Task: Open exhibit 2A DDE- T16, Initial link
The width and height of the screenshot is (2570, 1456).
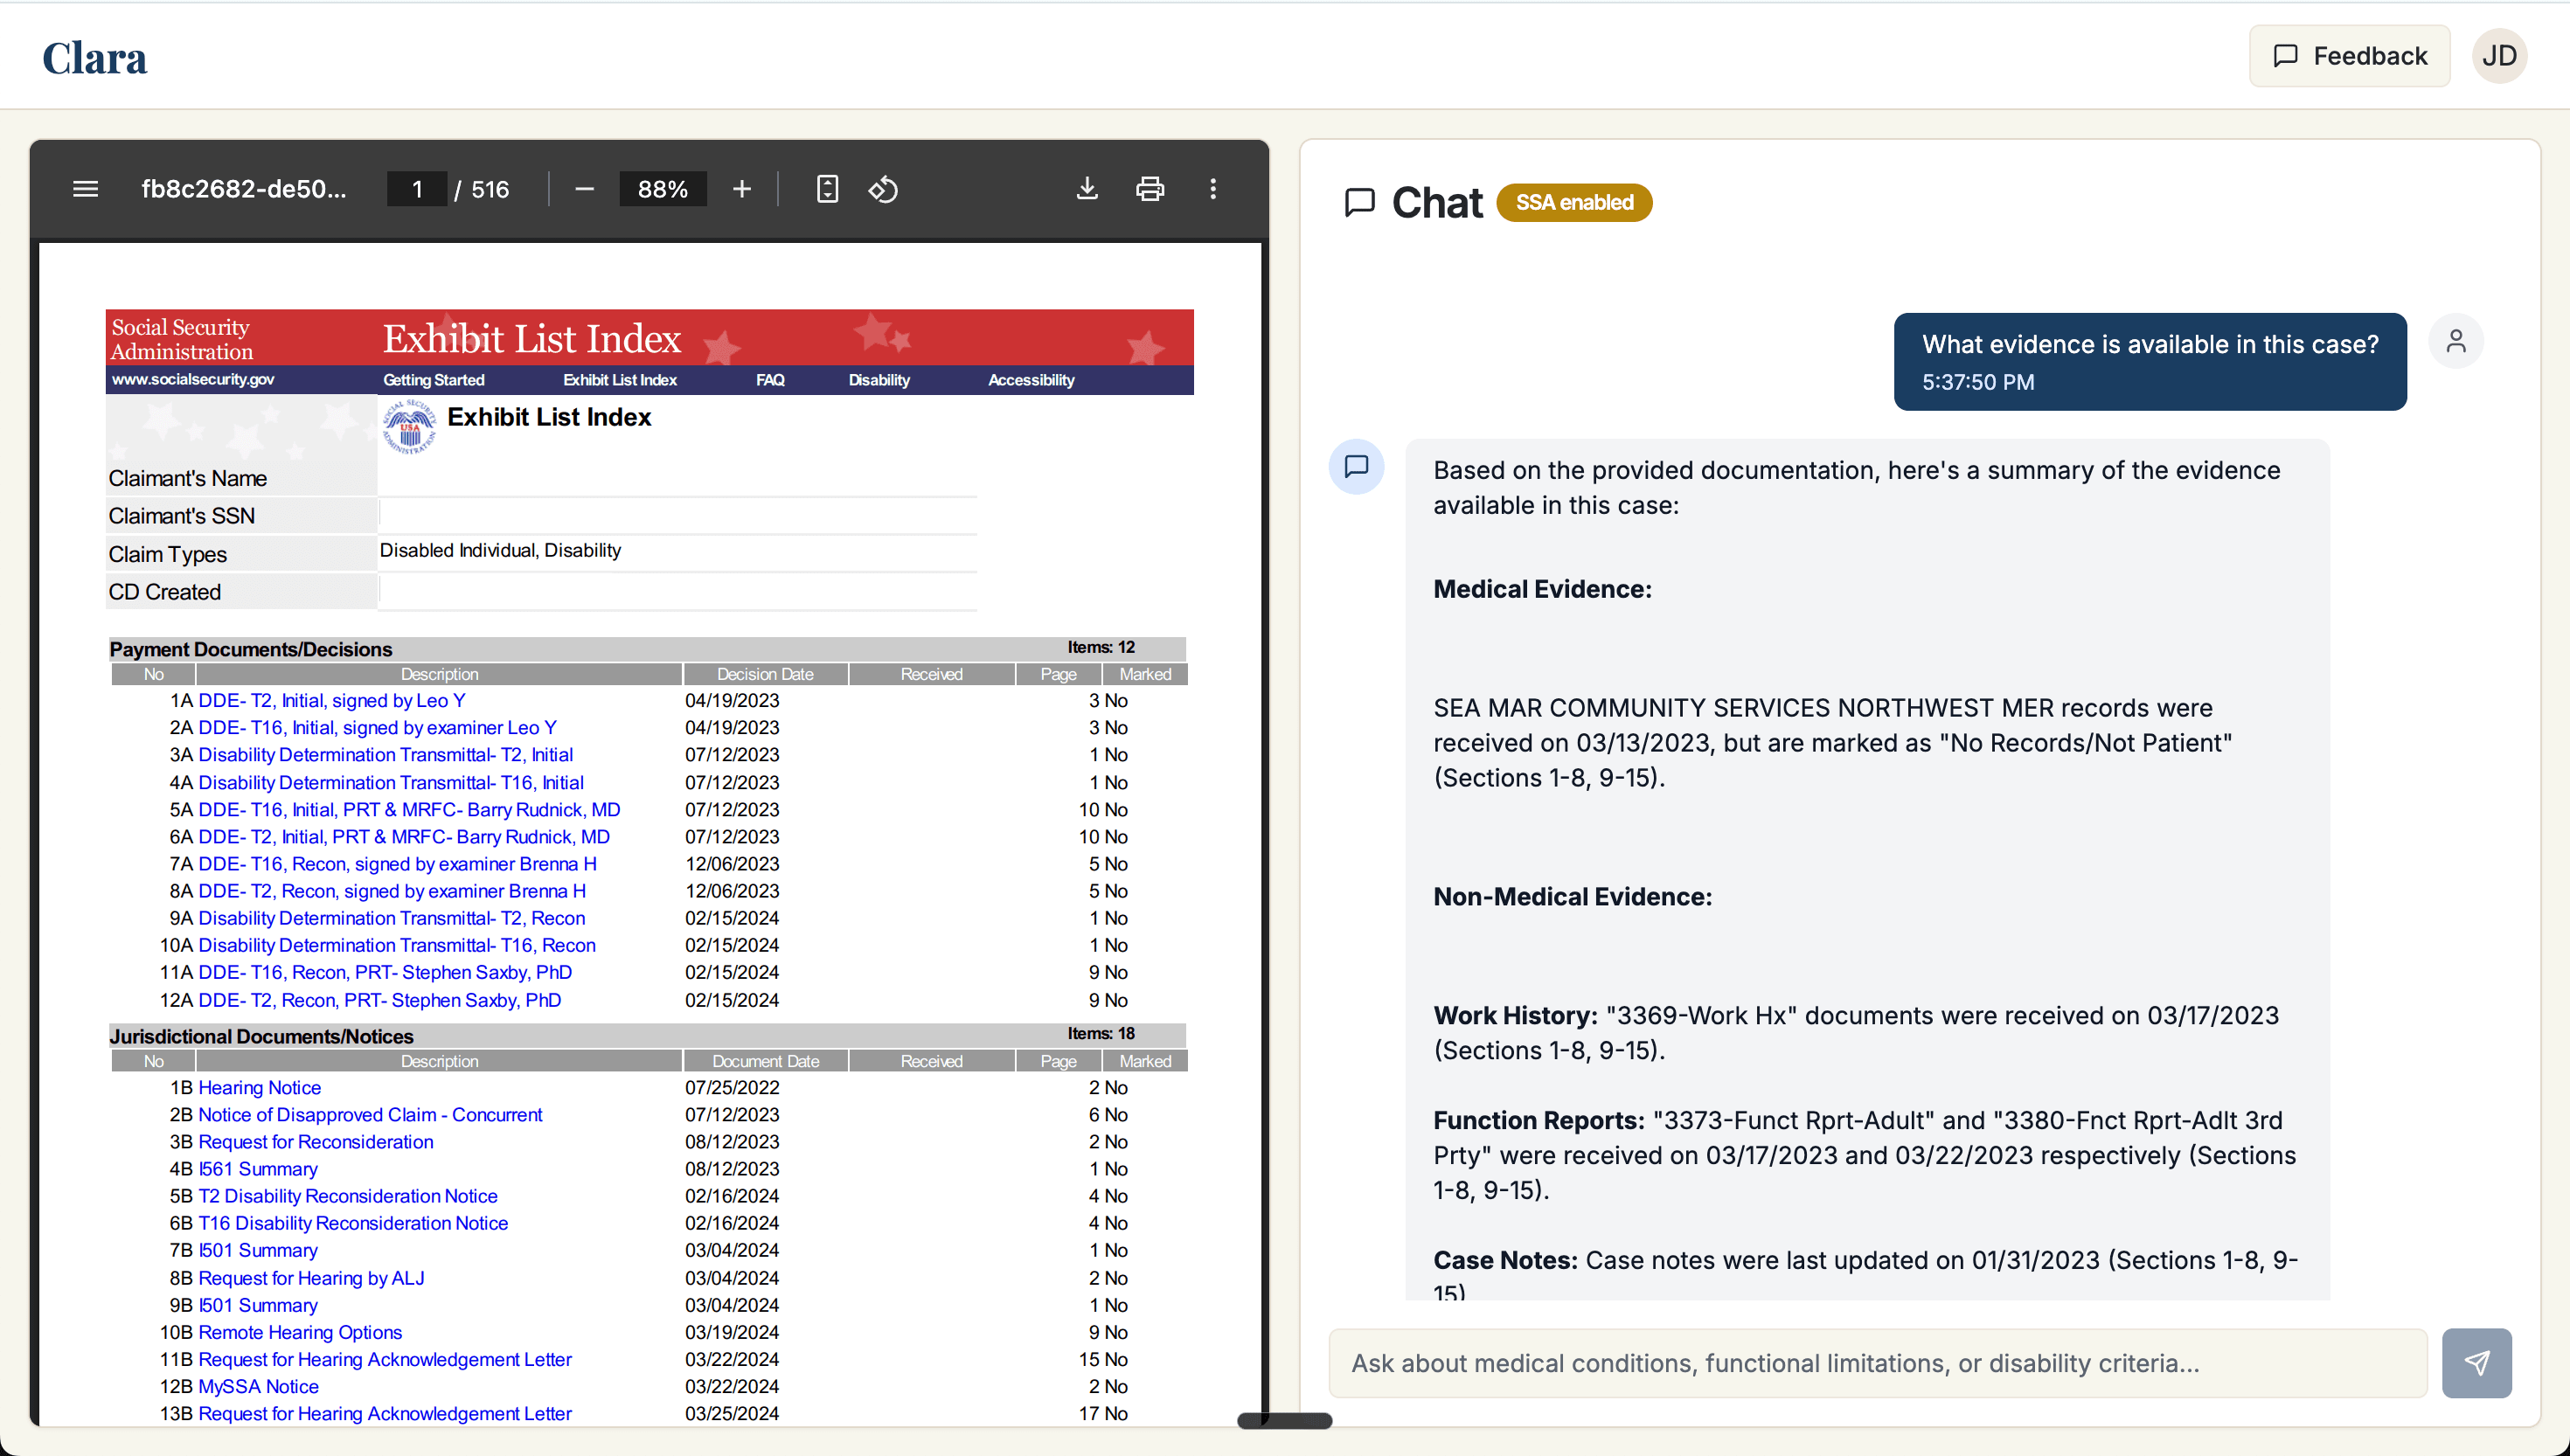Action: tap(378, 727)
